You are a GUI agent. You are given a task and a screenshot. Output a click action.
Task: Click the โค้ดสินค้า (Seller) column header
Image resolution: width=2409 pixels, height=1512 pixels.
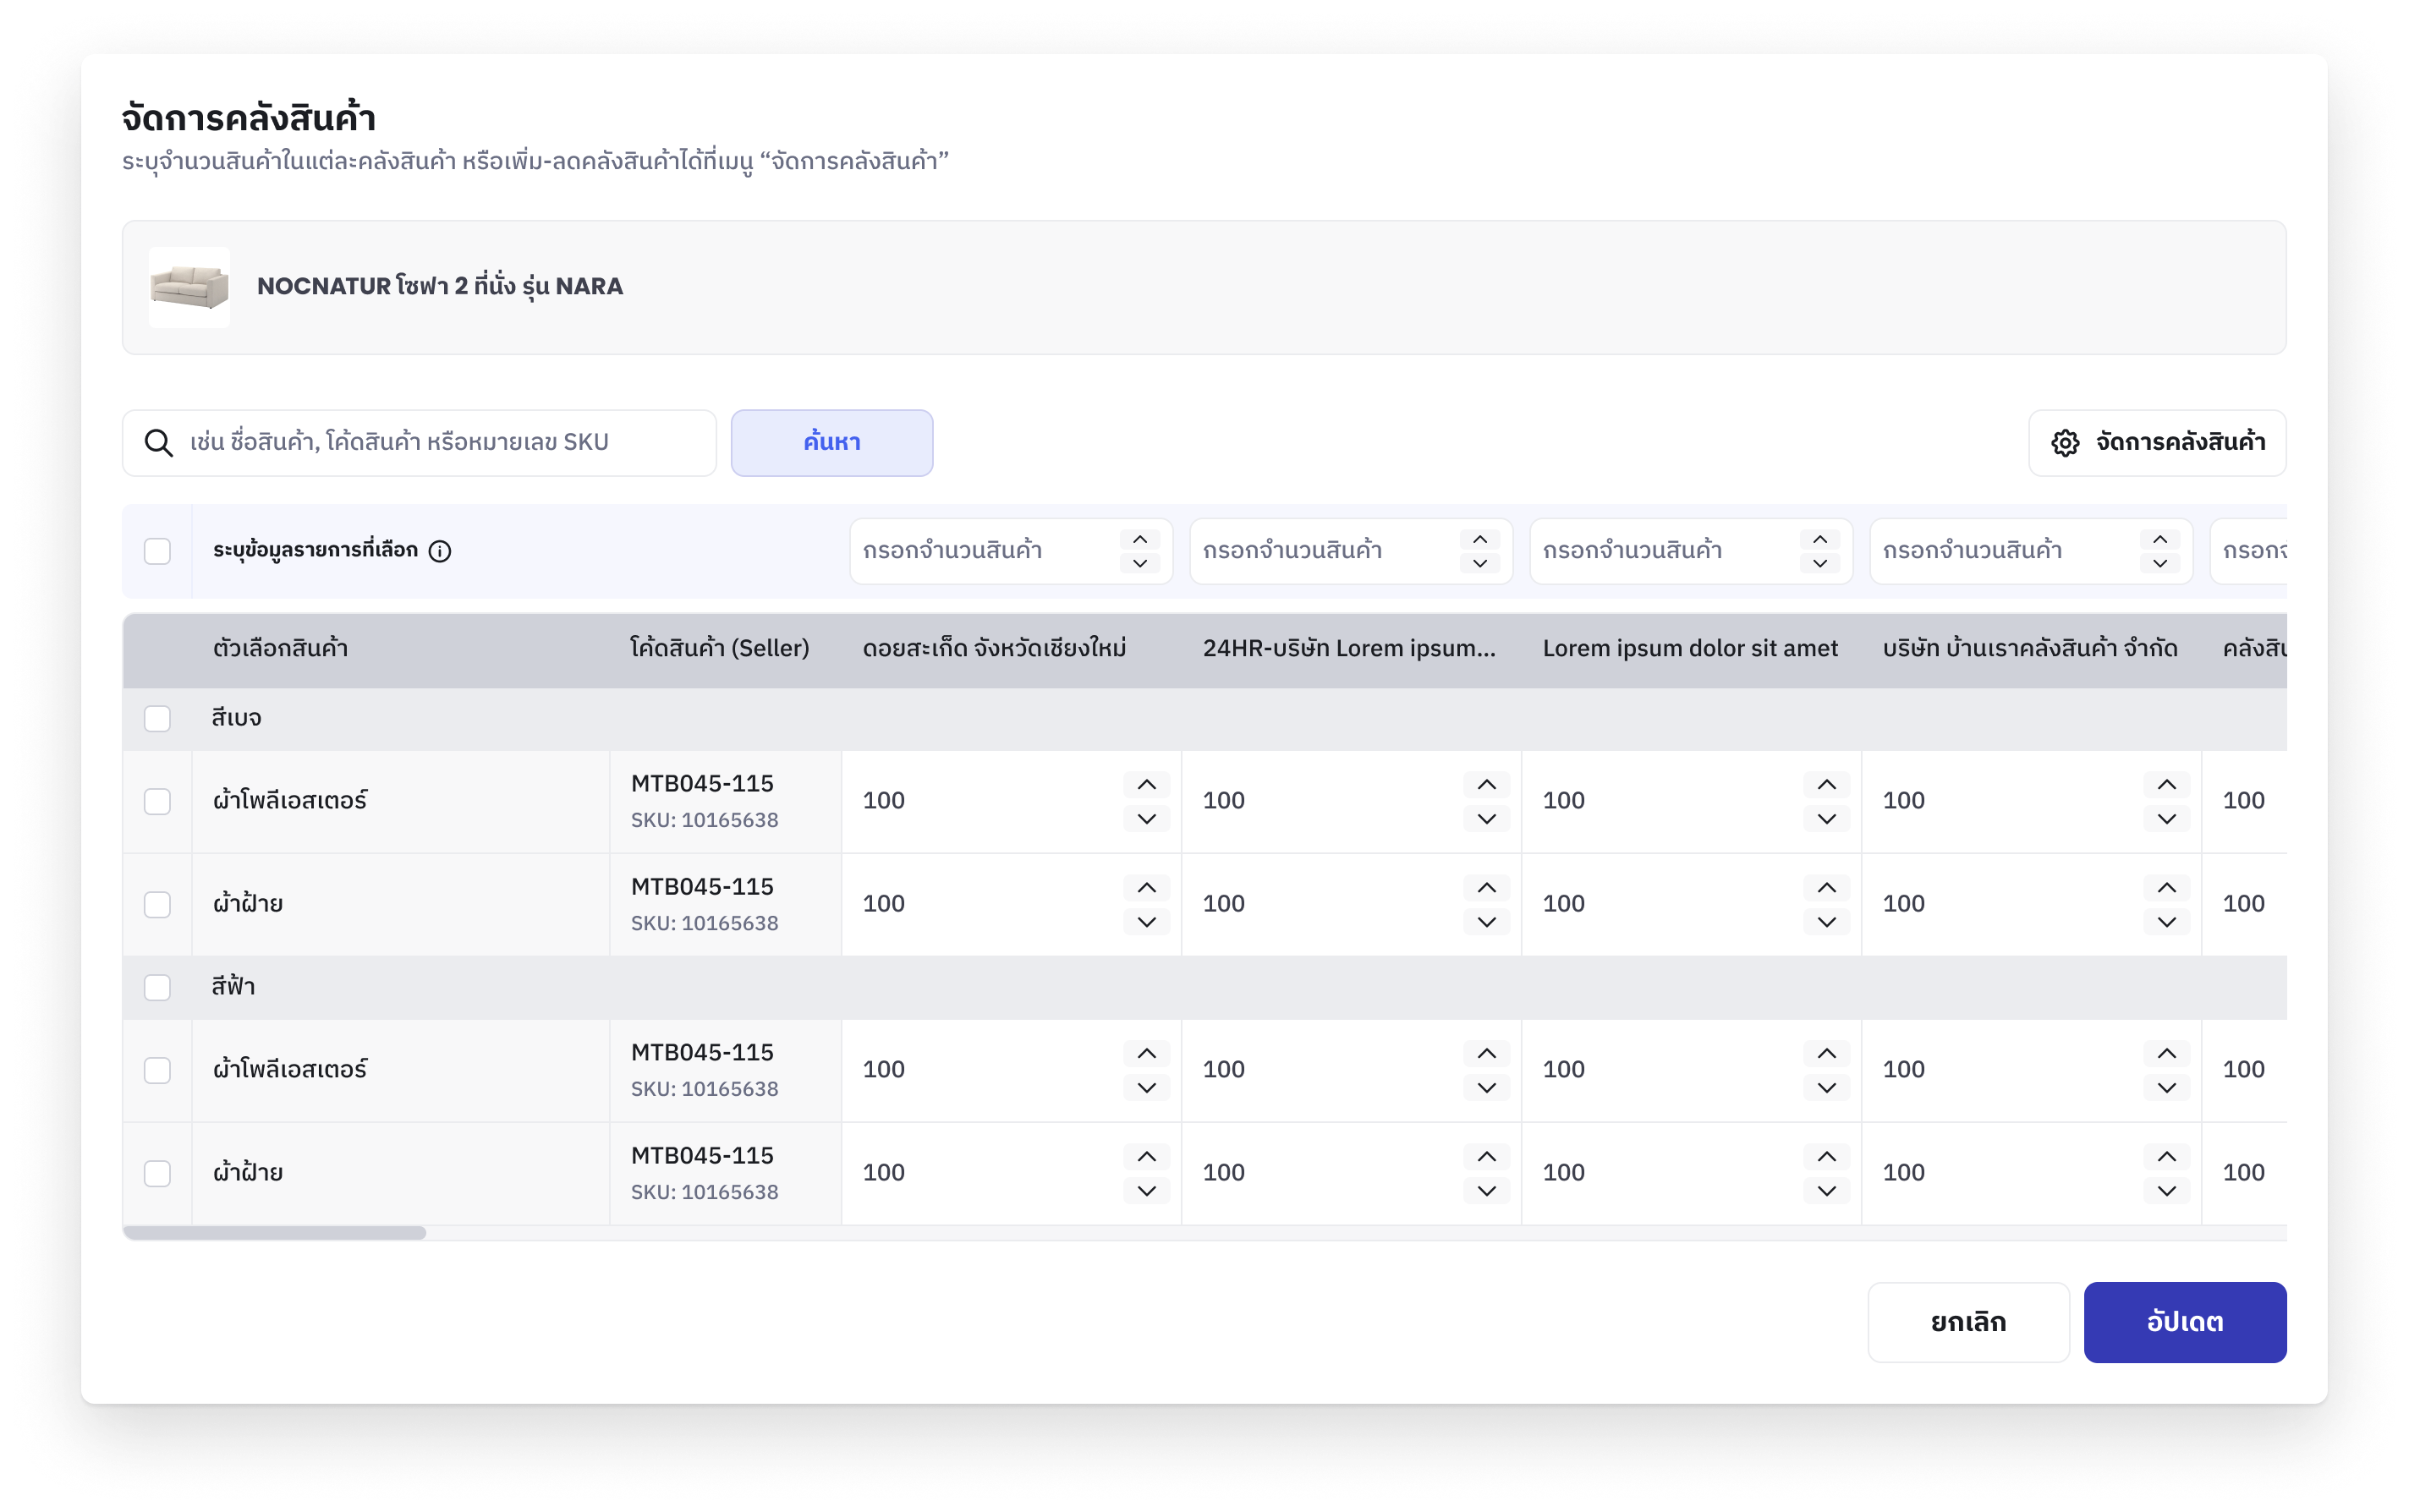click(719, 648)
